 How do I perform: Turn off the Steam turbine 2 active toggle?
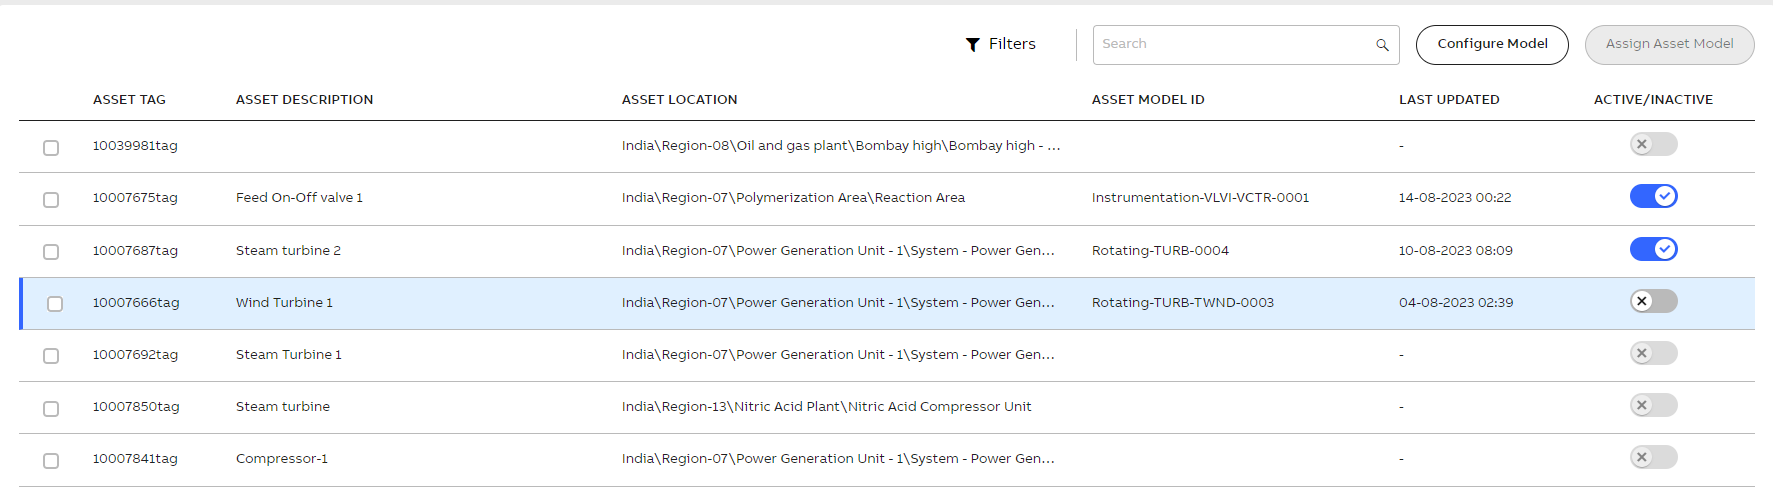pyautogui.click(x=1653, y=249)
